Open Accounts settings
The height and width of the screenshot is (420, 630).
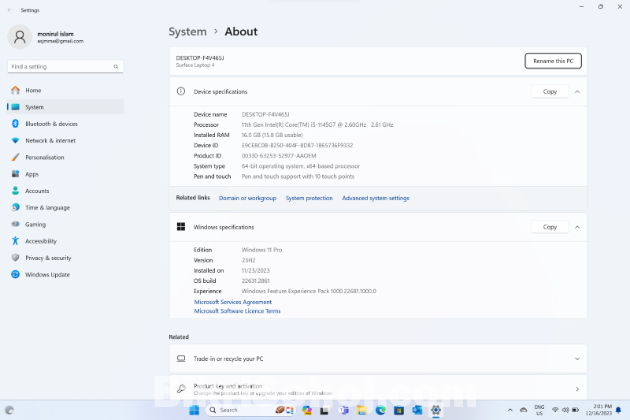click(x=65, y=191)
